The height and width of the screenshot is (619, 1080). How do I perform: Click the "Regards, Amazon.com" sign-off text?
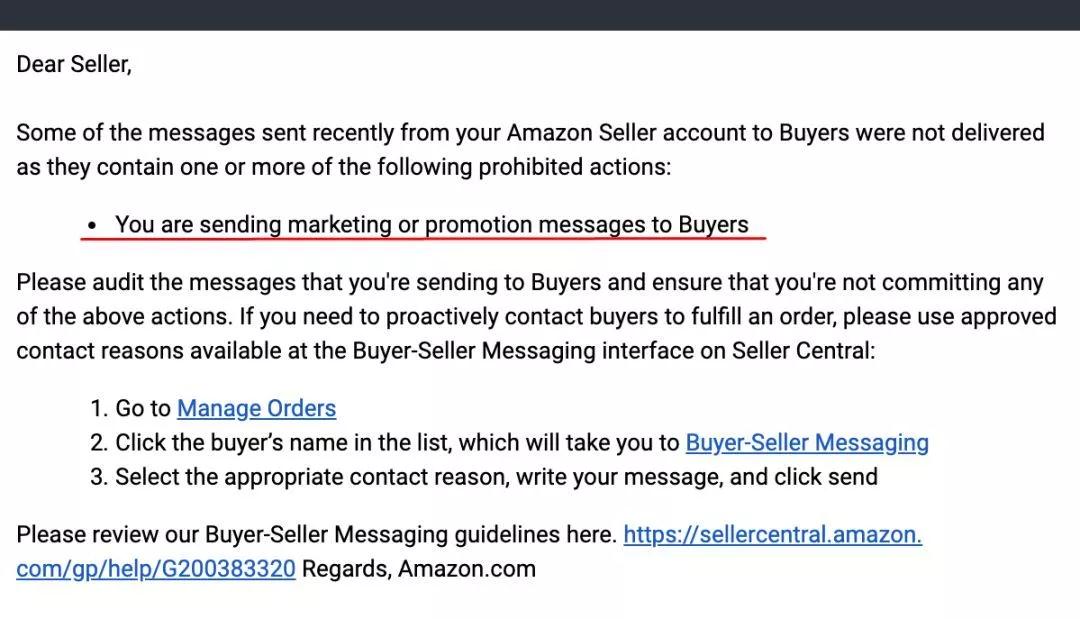pos(419,569)
